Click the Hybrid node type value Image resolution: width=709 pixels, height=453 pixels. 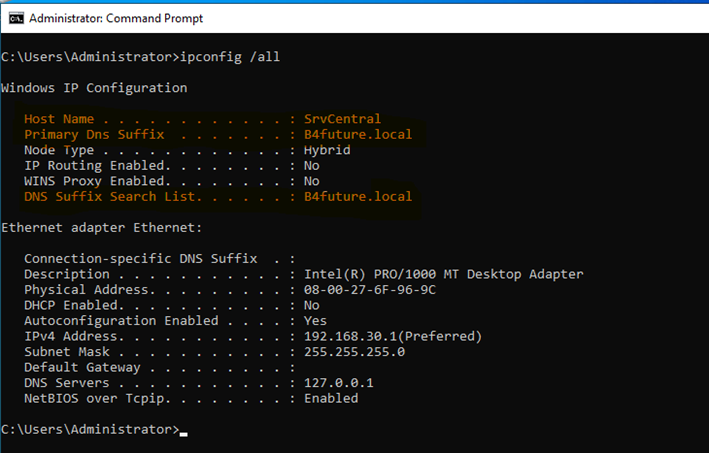(x=326, y=150)
